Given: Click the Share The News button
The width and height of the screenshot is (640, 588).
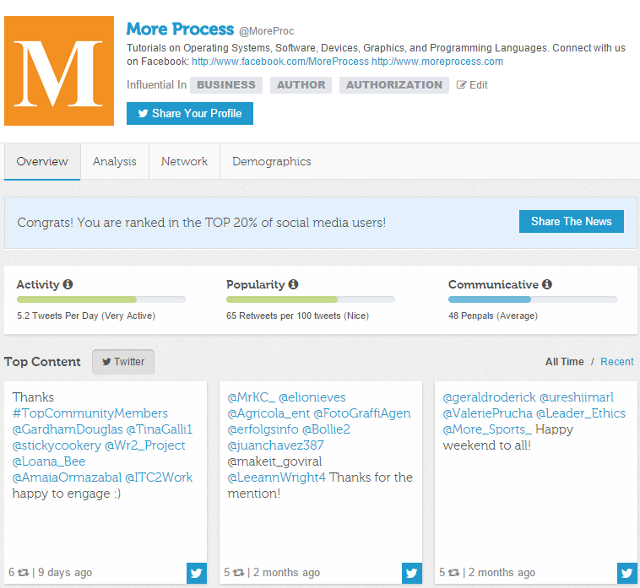Looking at the screenshot, I should pyautogui.click(x=571, y=221).
